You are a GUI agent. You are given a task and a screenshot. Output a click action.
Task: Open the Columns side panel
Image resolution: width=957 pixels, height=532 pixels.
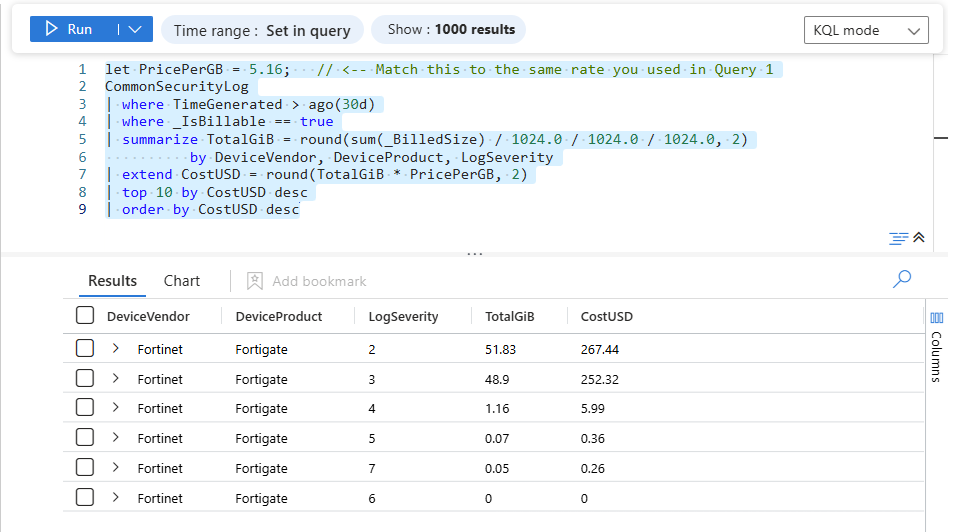tap(936, 345)
